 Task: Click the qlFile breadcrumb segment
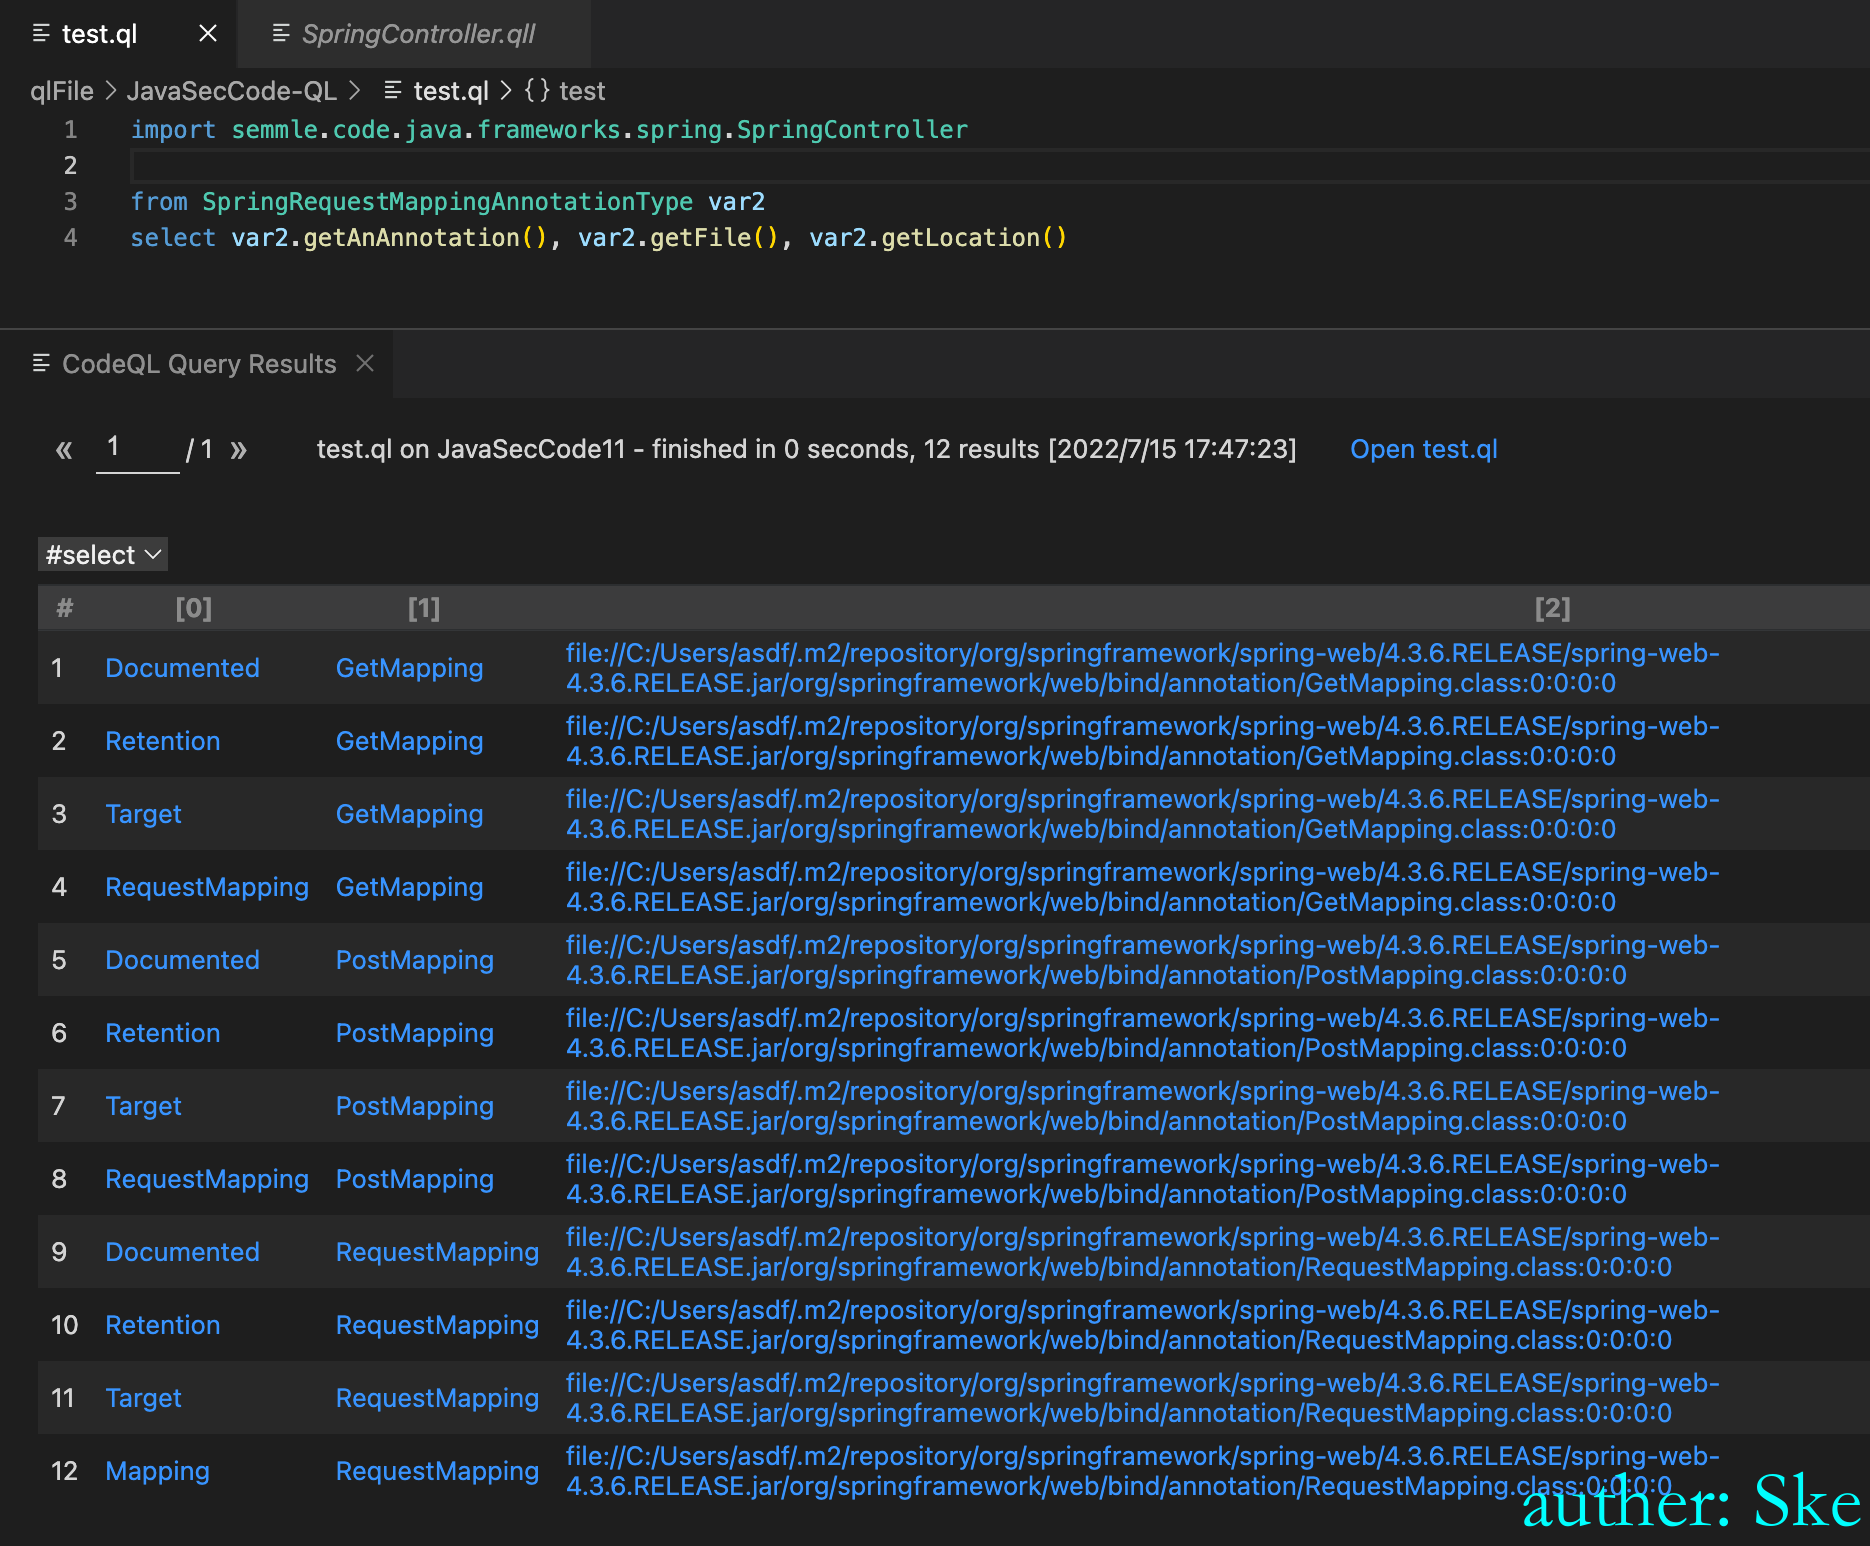(62, 91)
